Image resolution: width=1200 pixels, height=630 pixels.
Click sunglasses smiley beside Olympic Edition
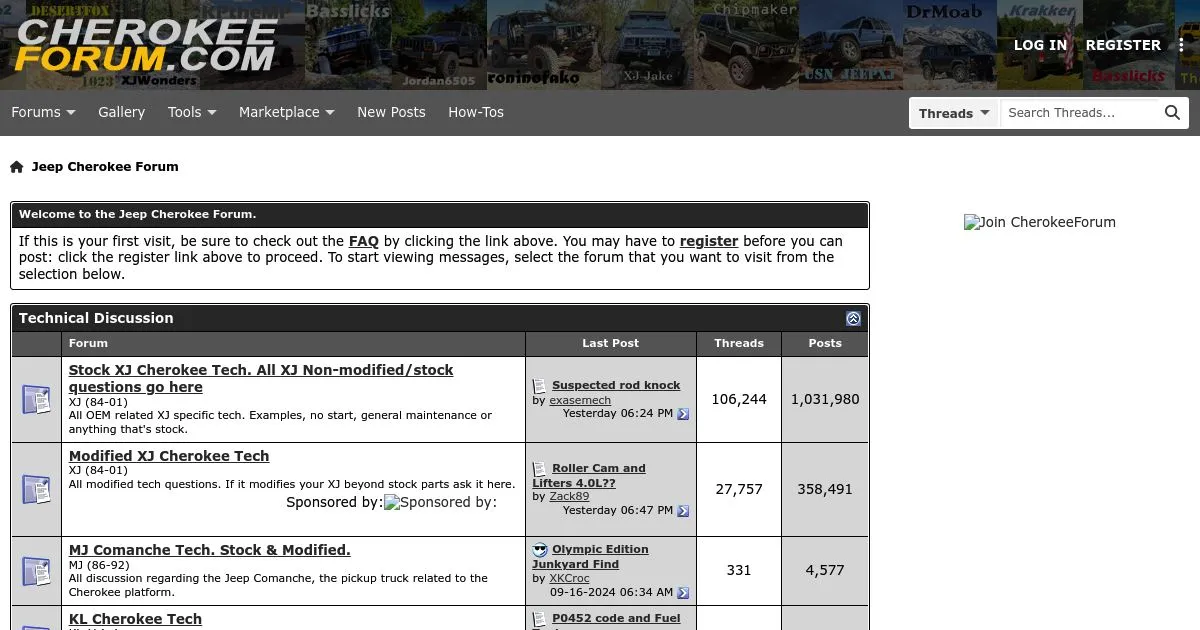[x=540, y=550]
